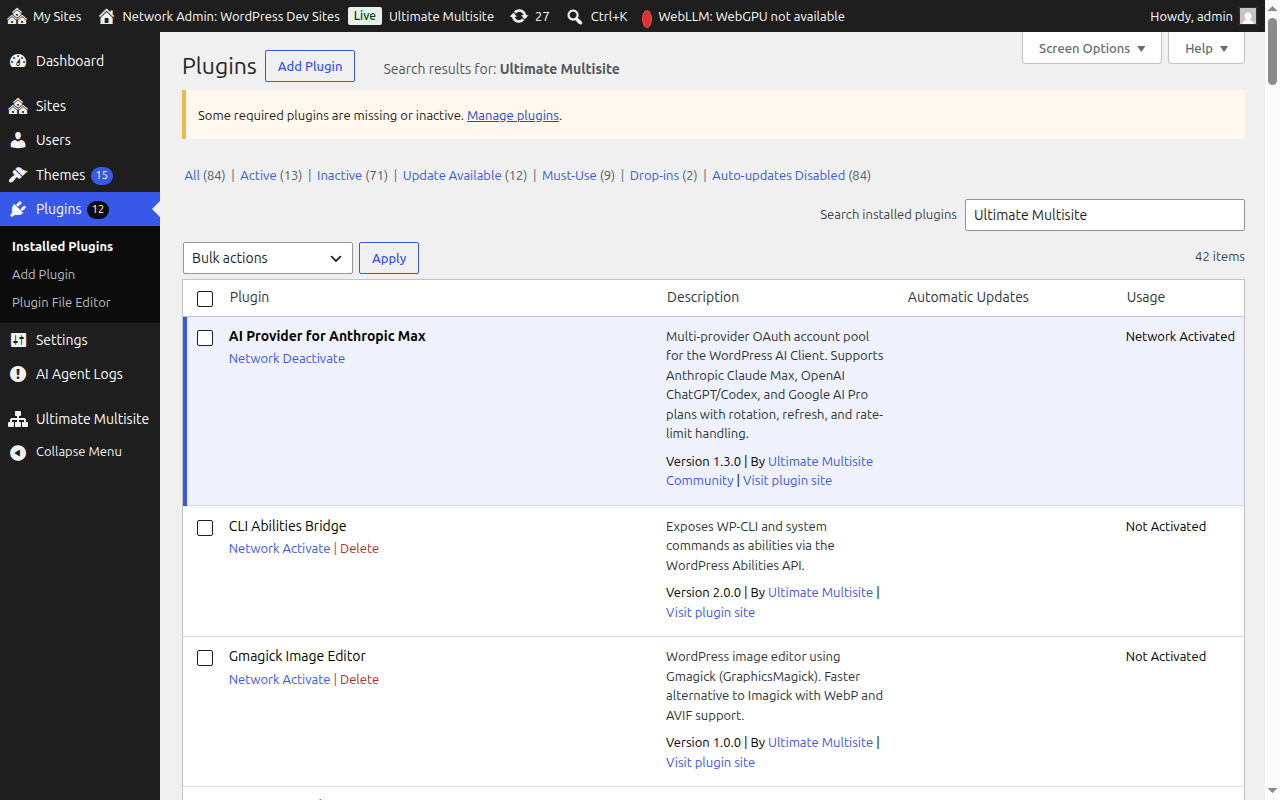Visit plugin site for CLI Abilities Bridge
The height and width of the screenshot is (800, 1280).
coord(710,612)
